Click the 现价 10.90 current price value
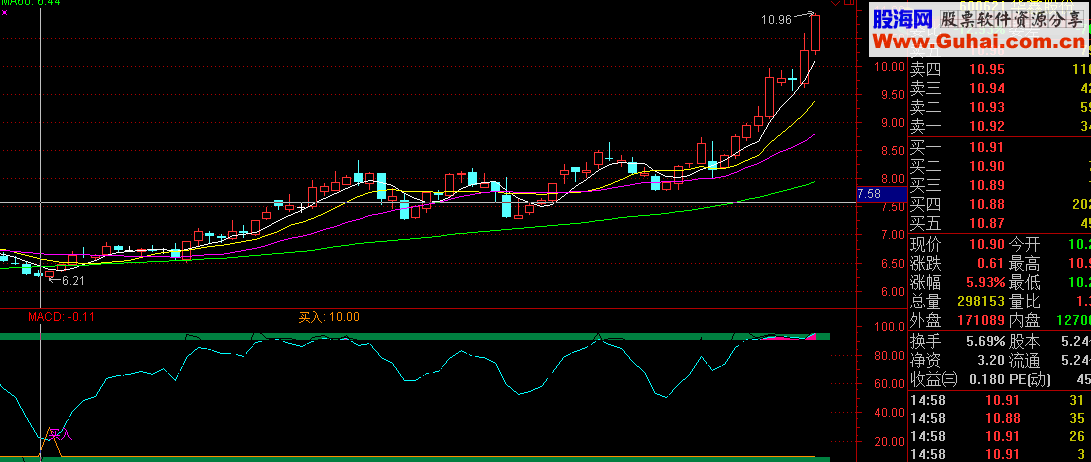This screenshot has height=462, width=1091. (986, 244)
